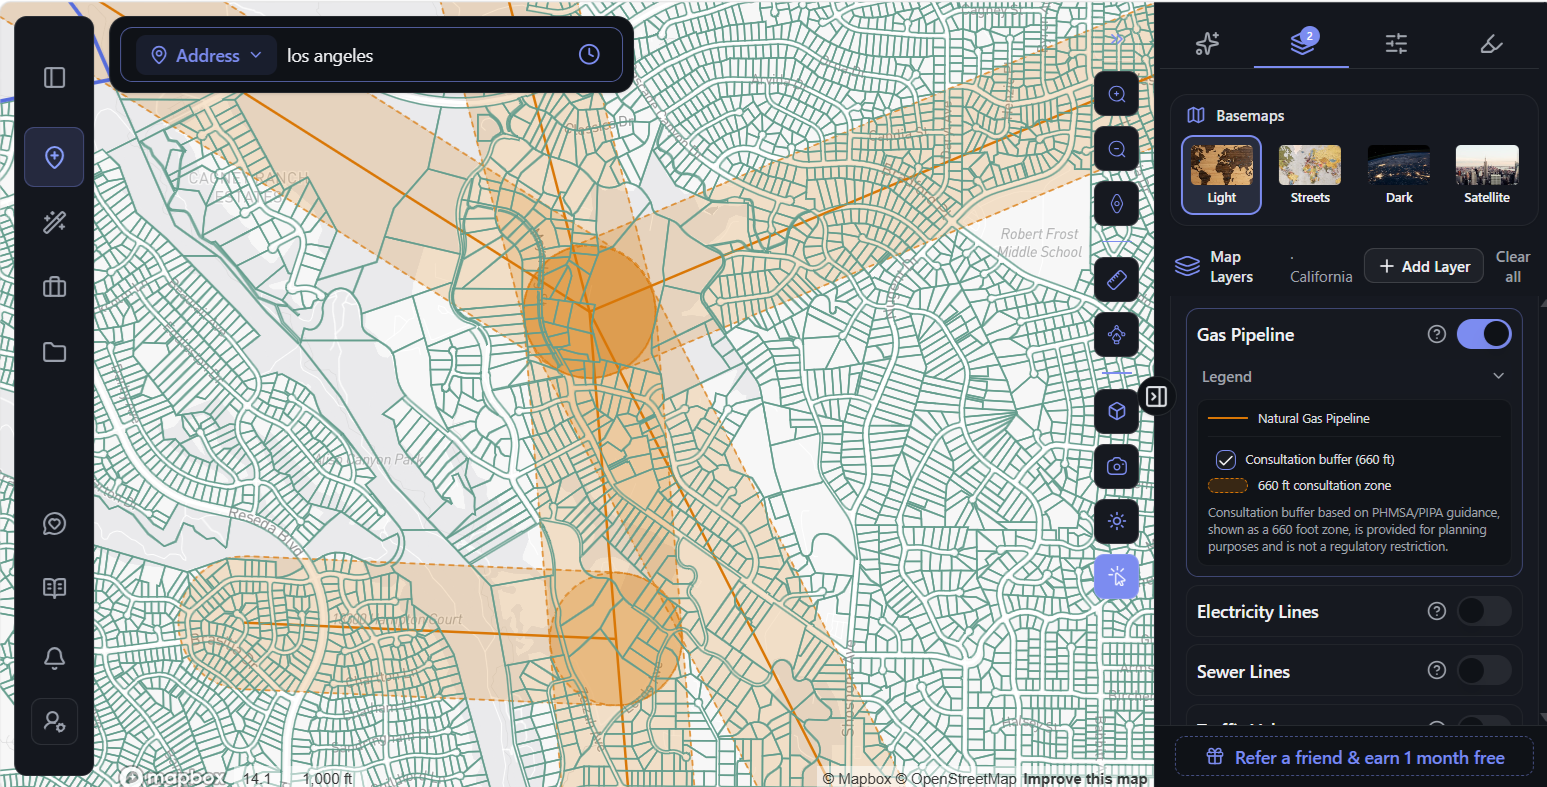This screenshot has height=787, width=1547.
Task: Toggle map brightness sun icon
Action: pos(1117,521)
